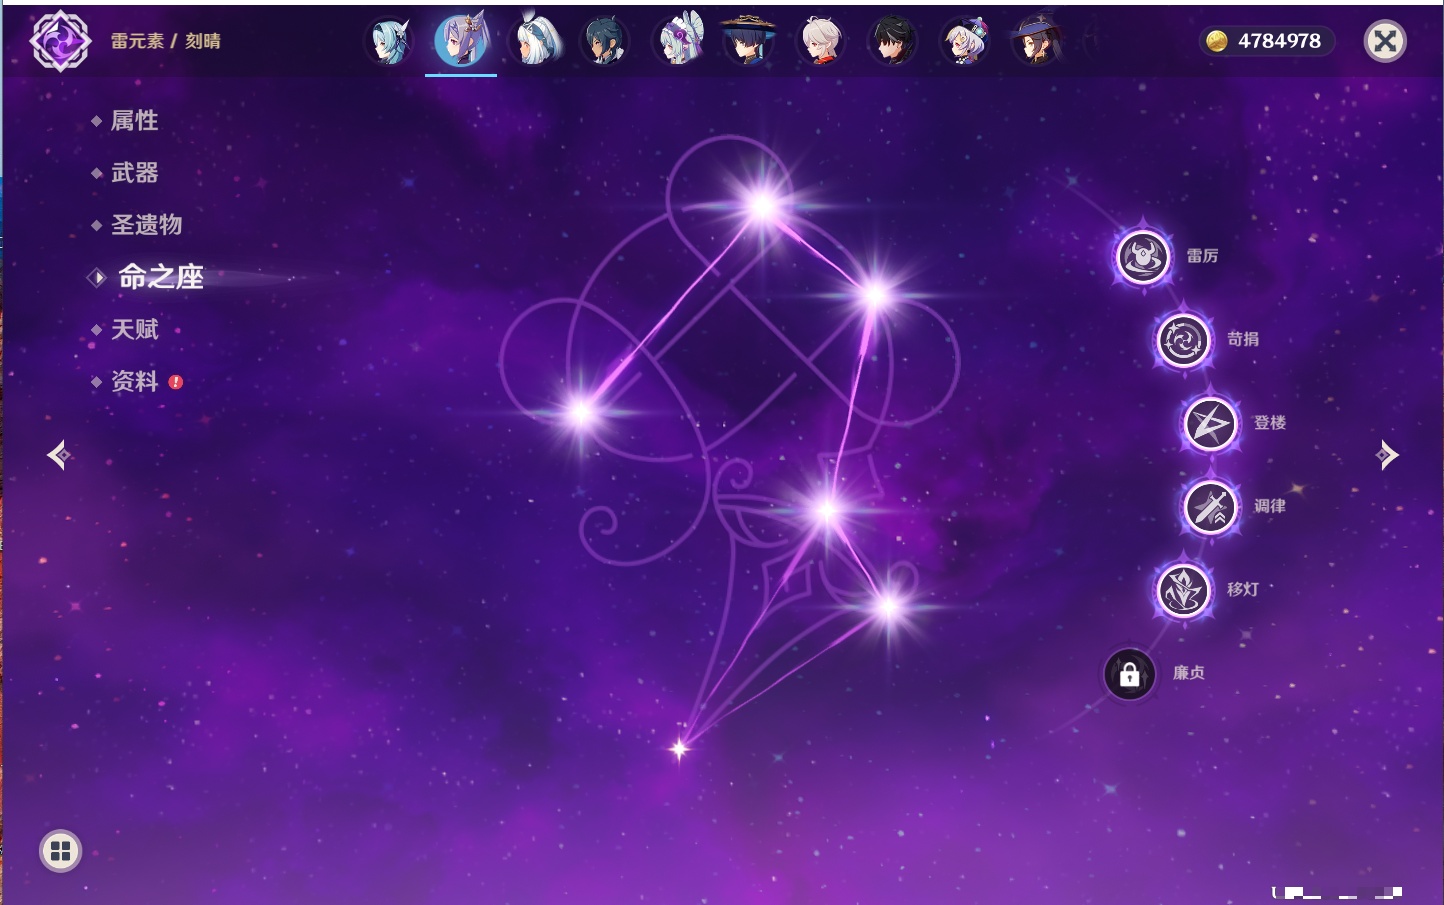
Task: Select the wide-hat Wanderer avatar
Action: click(748, 41)
